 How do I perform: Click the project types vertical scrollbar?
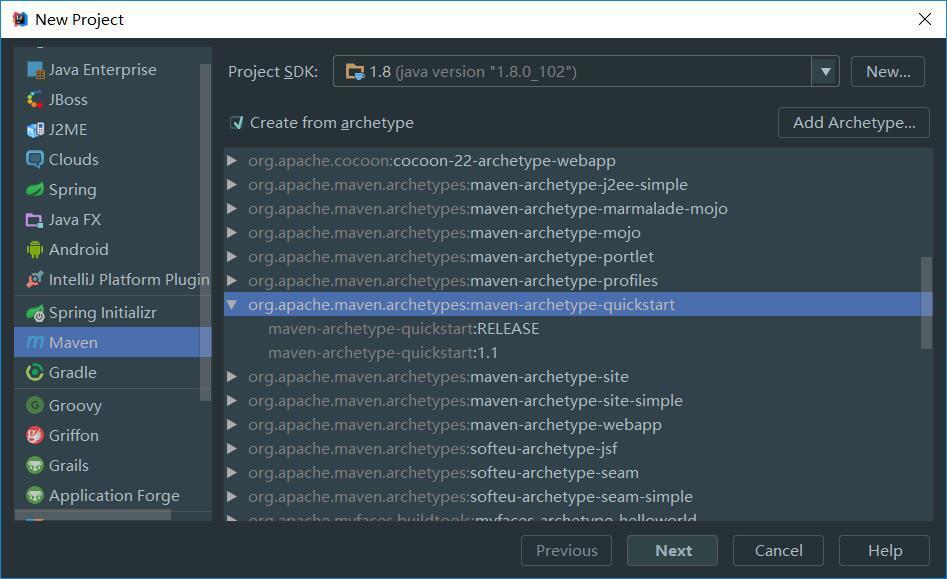coord(205,232)
